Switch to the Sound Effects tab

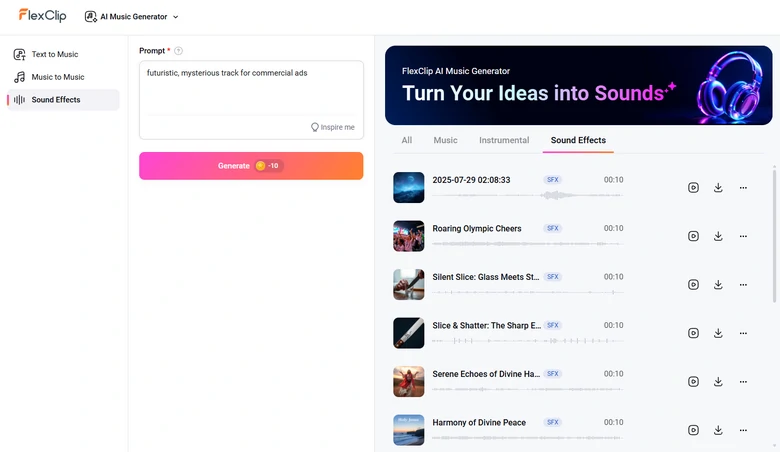578,140
